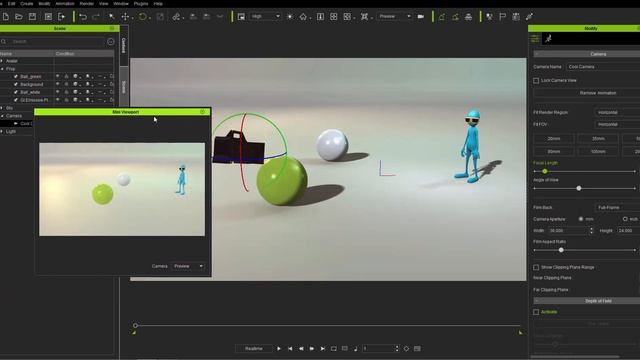The image size is (640, 360).
Task: Click the add keyframe diamond icon
Action: pos(406,349)
